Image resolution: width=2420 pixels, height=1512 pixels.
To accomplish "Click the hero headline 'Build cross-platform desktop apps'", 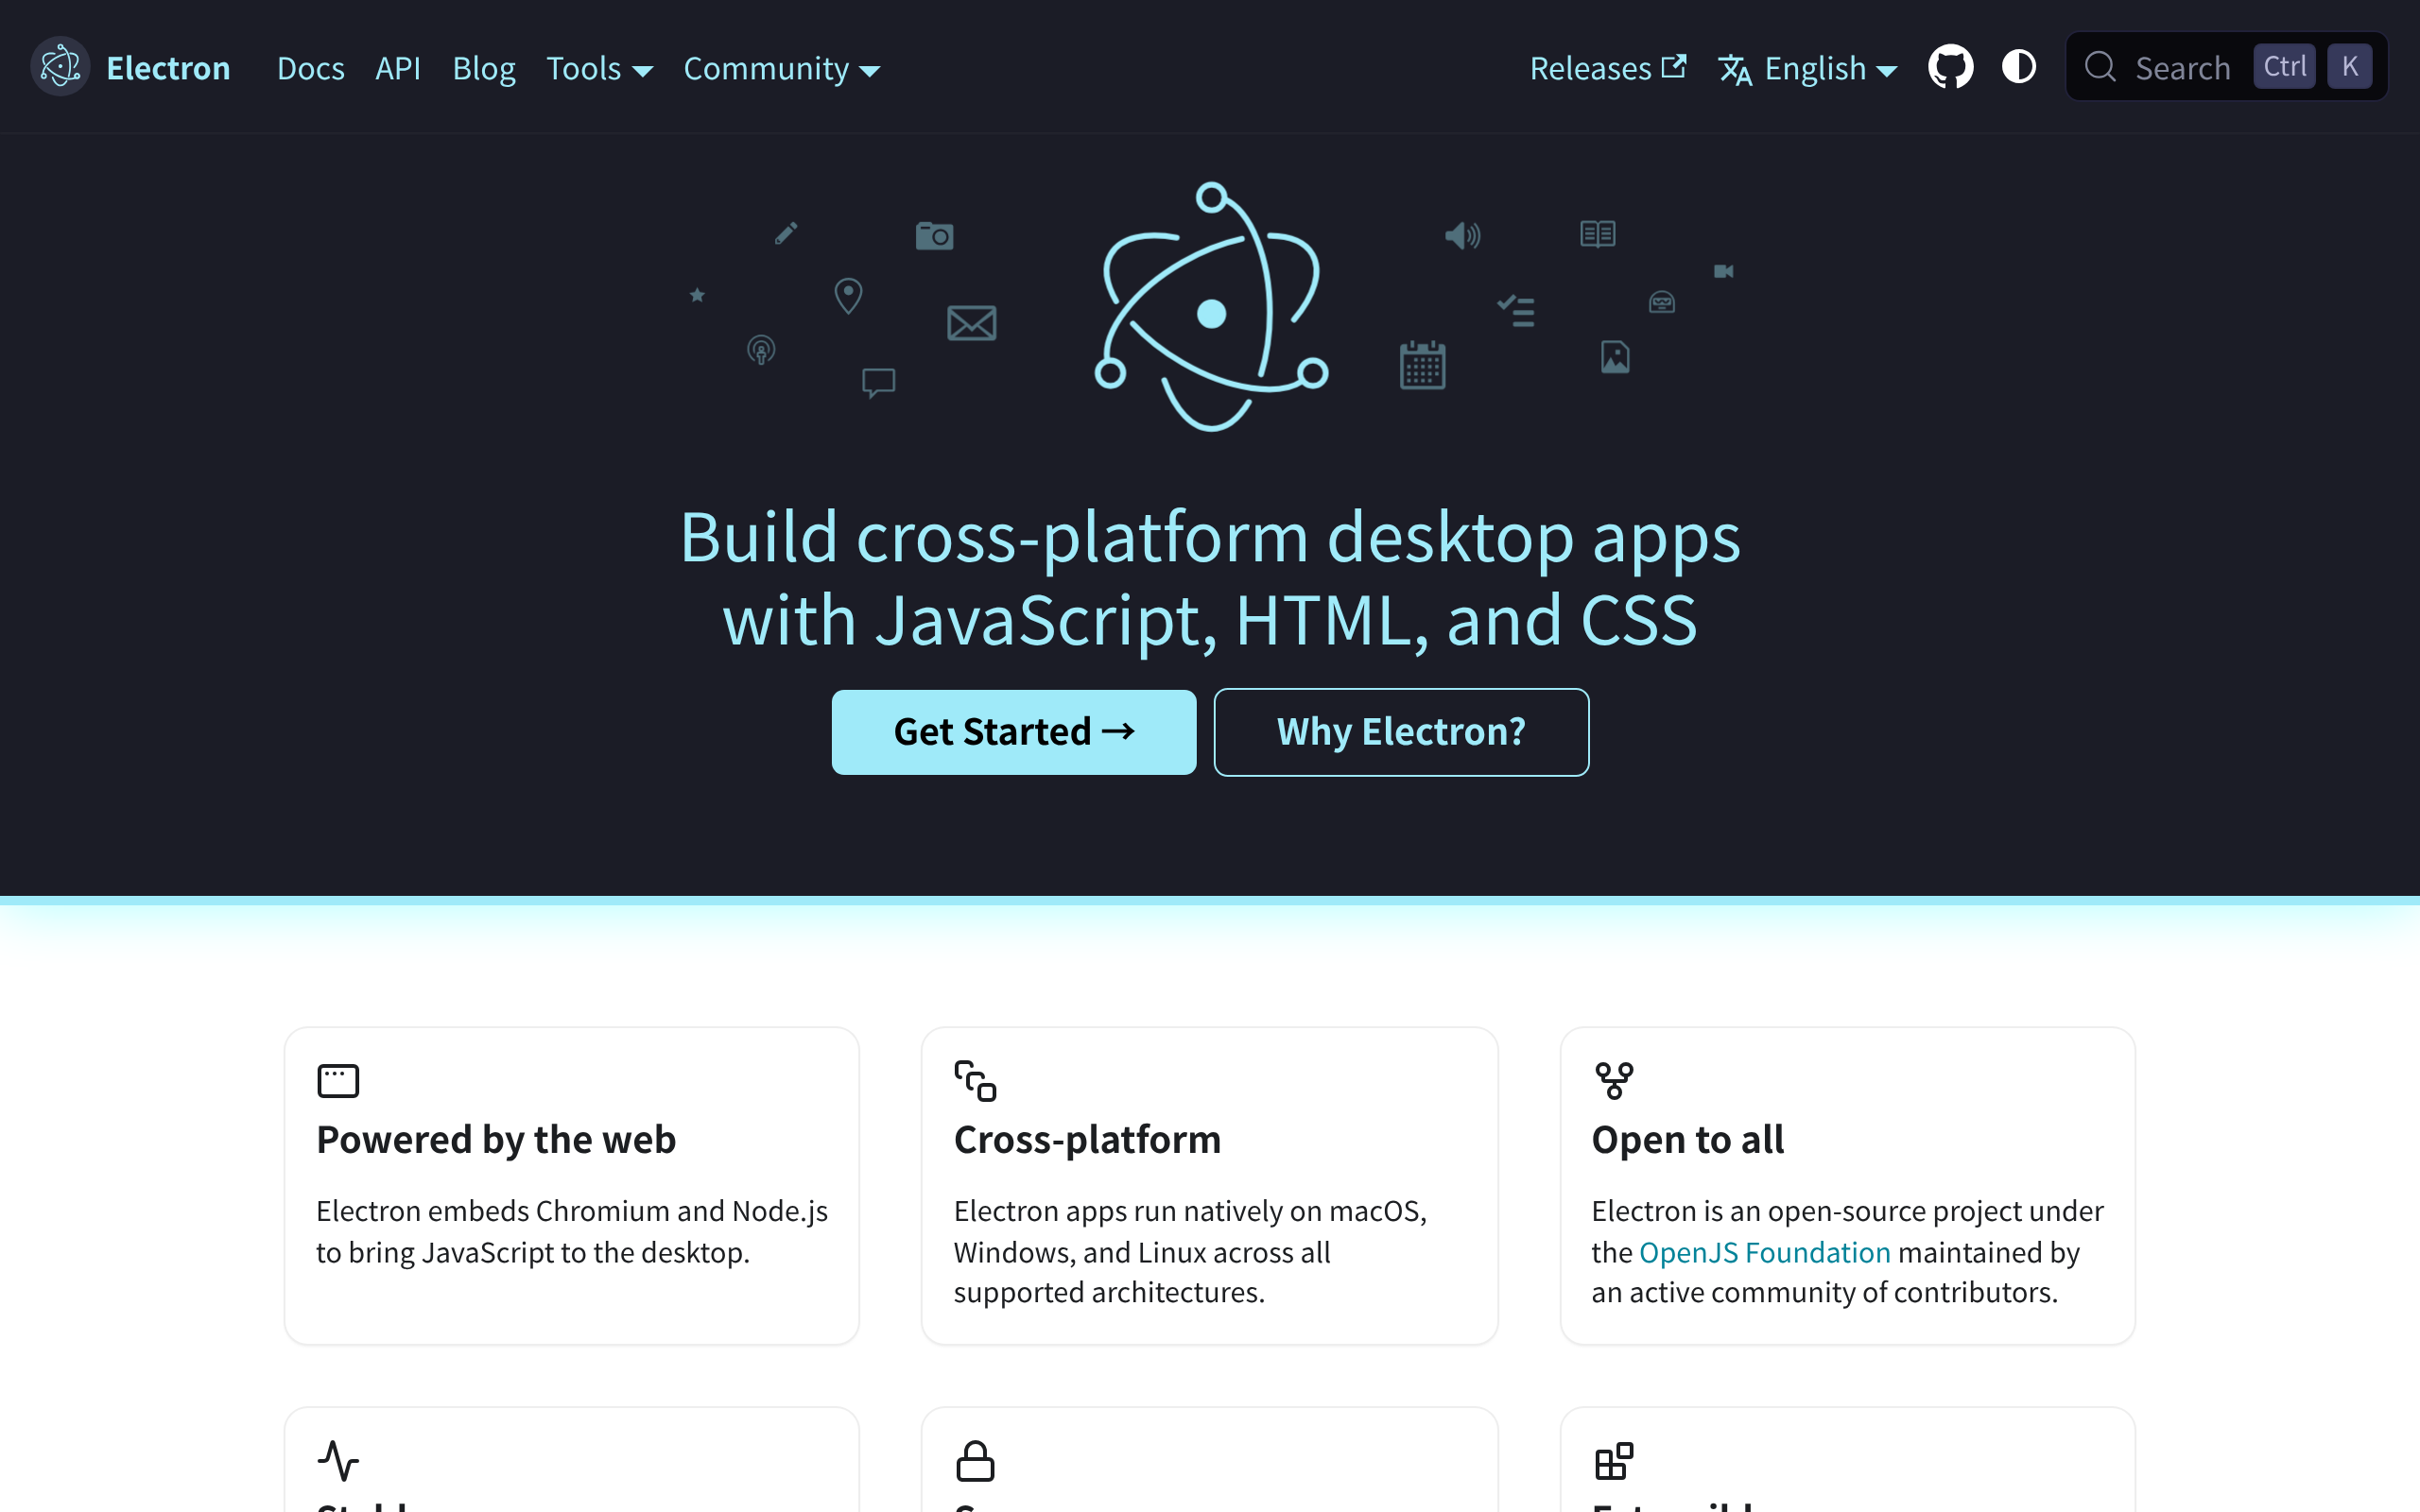I will click(x=1210, y=537).
